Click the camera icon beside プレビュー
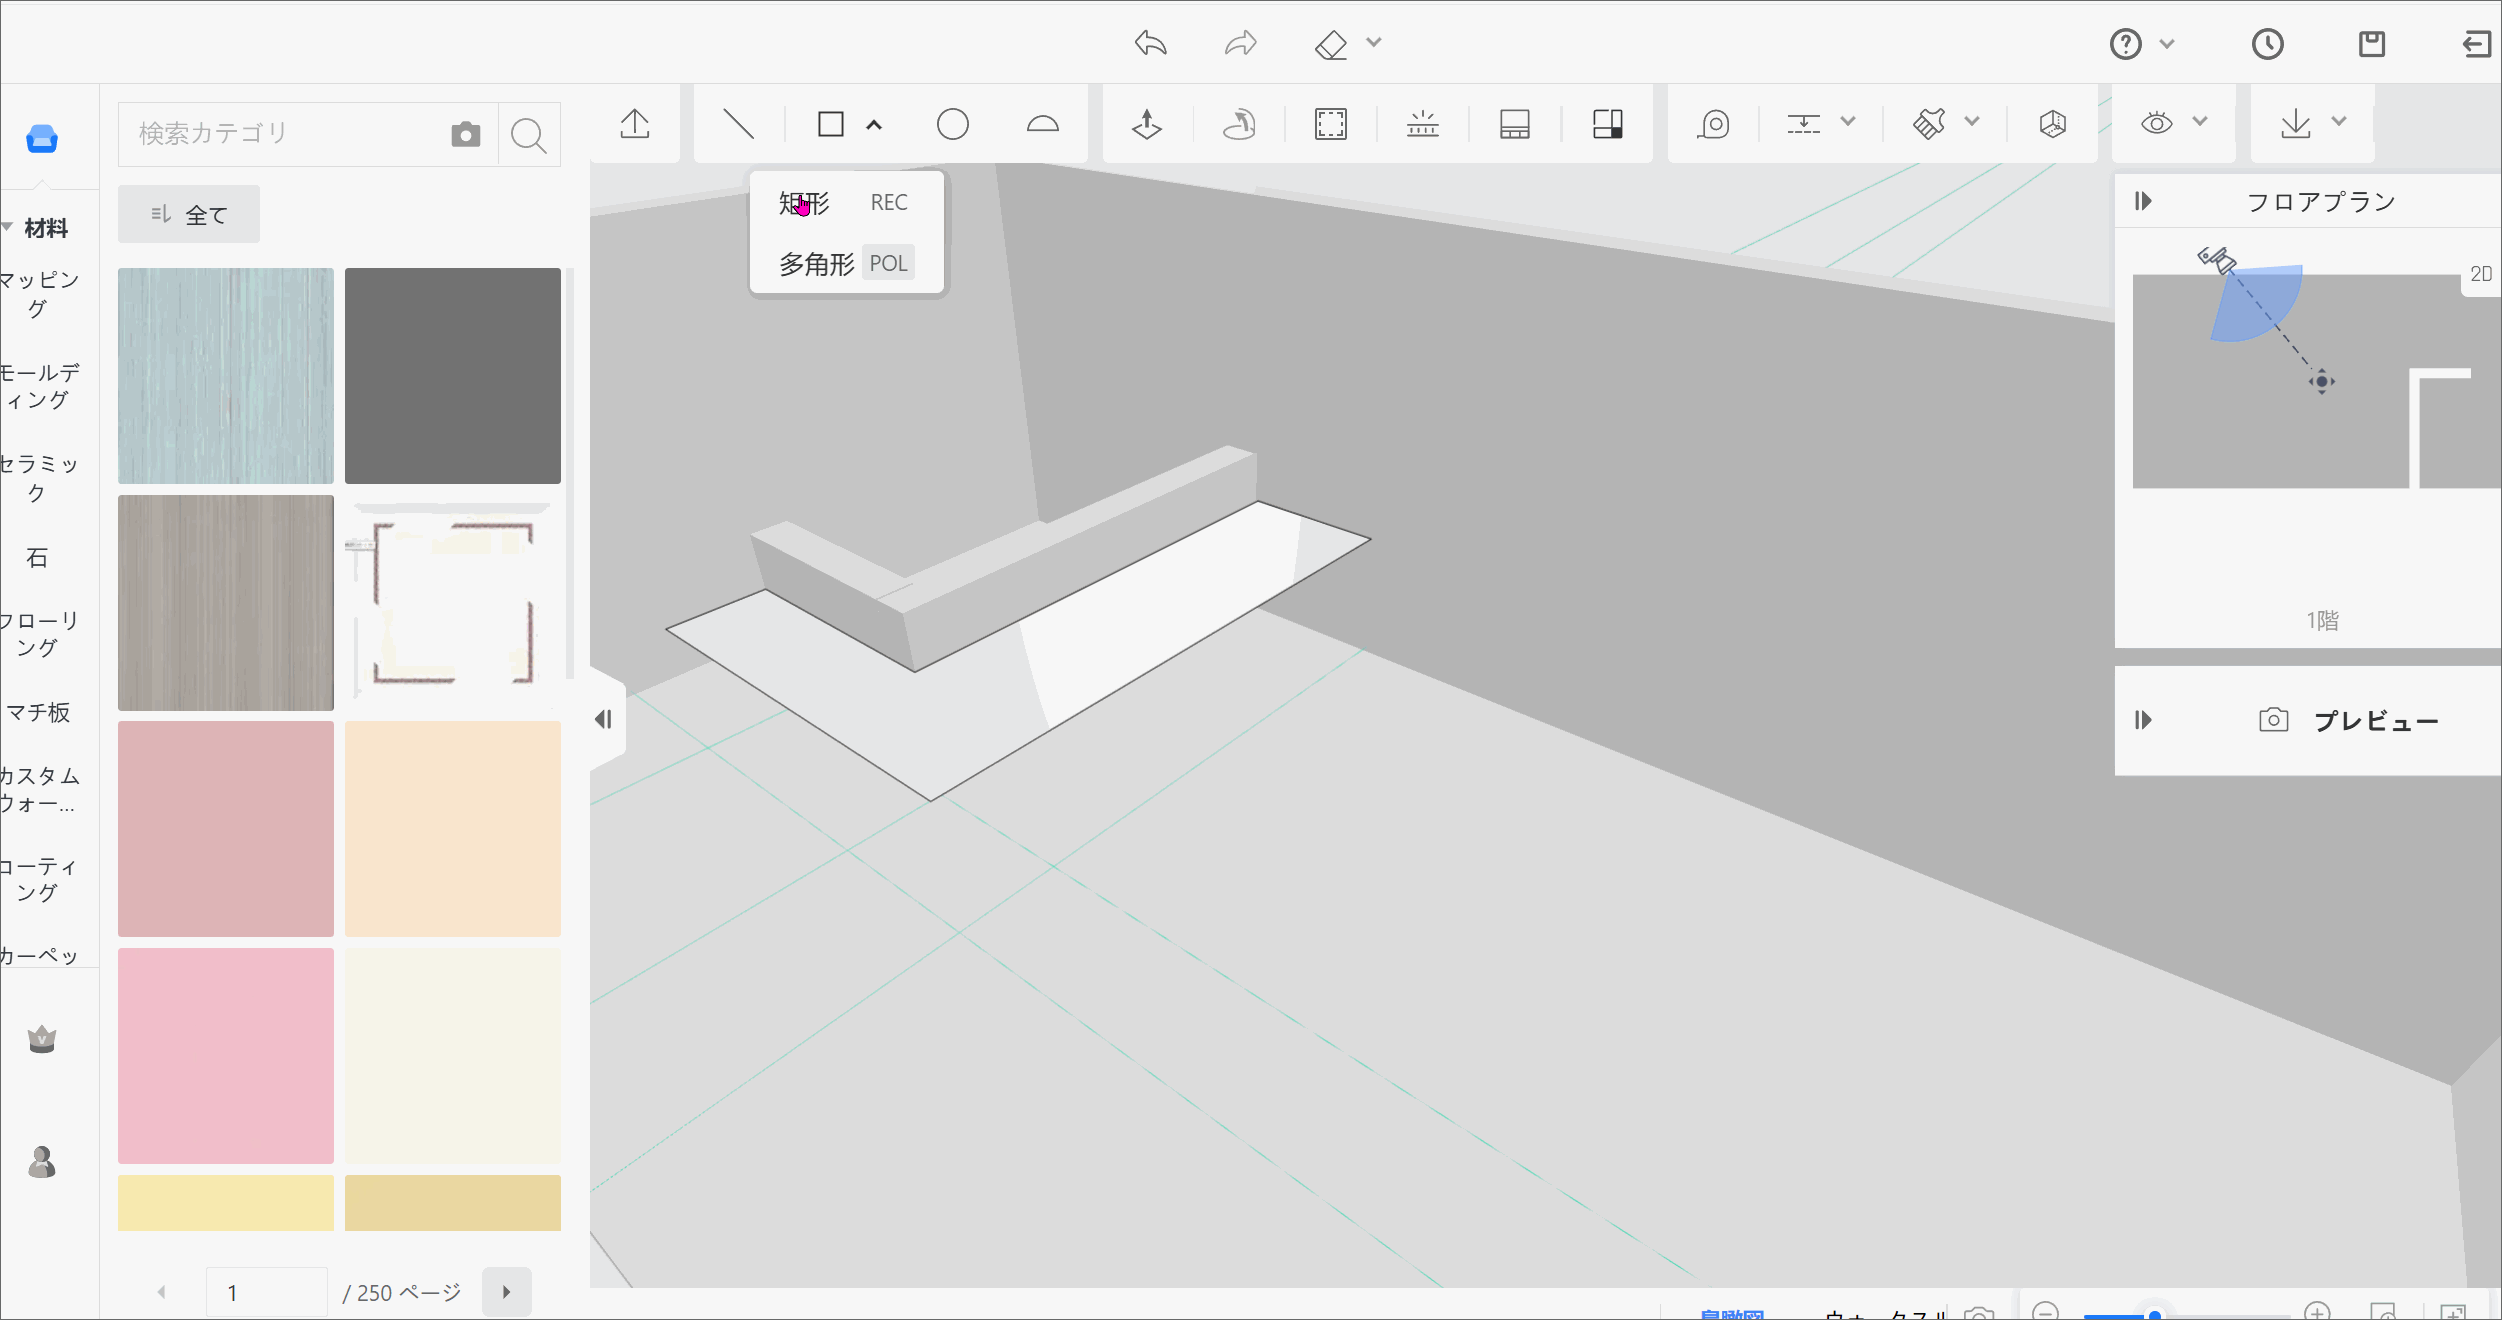The image size is (2502, 1320). [x=2273, y=720]
